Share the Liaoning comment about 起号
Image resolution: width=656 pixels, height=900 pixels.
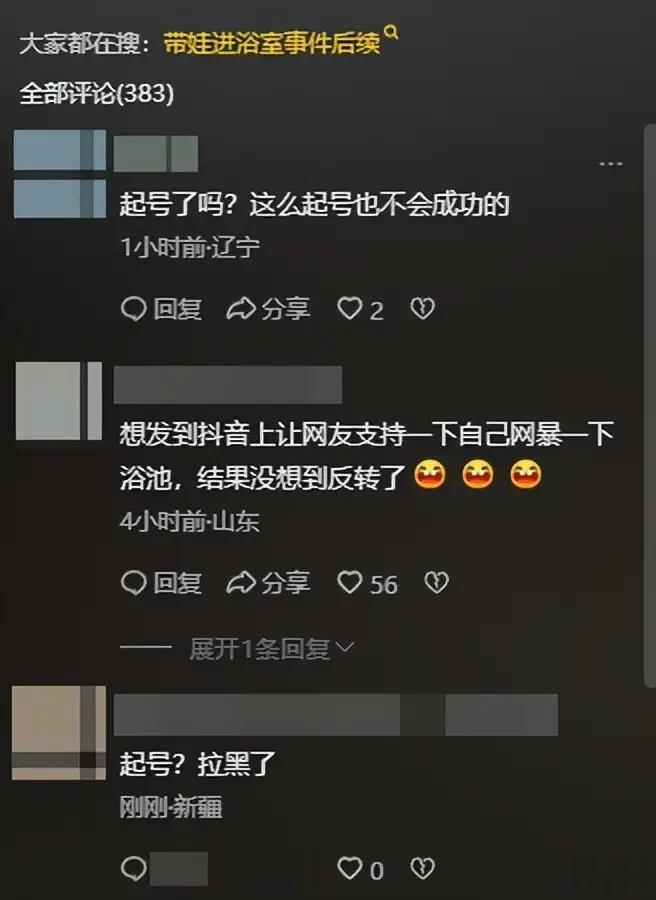tap(268, 309)
